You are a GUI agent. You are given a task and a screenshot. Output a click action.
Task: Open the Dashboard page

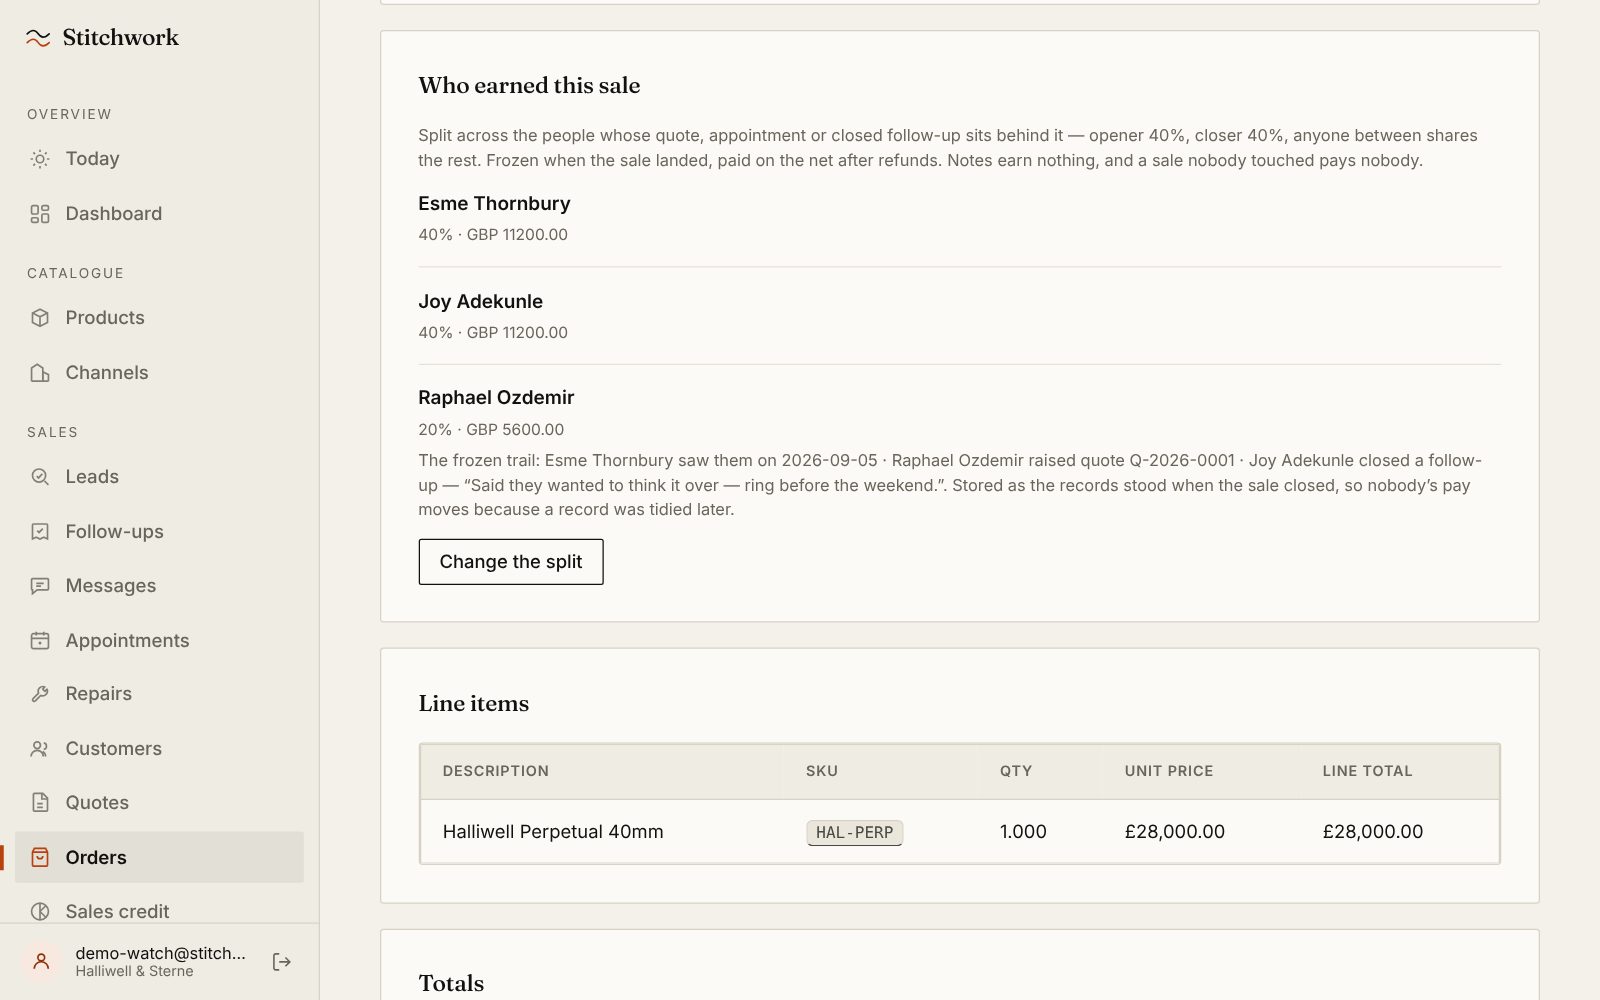[x=159, y=214]
